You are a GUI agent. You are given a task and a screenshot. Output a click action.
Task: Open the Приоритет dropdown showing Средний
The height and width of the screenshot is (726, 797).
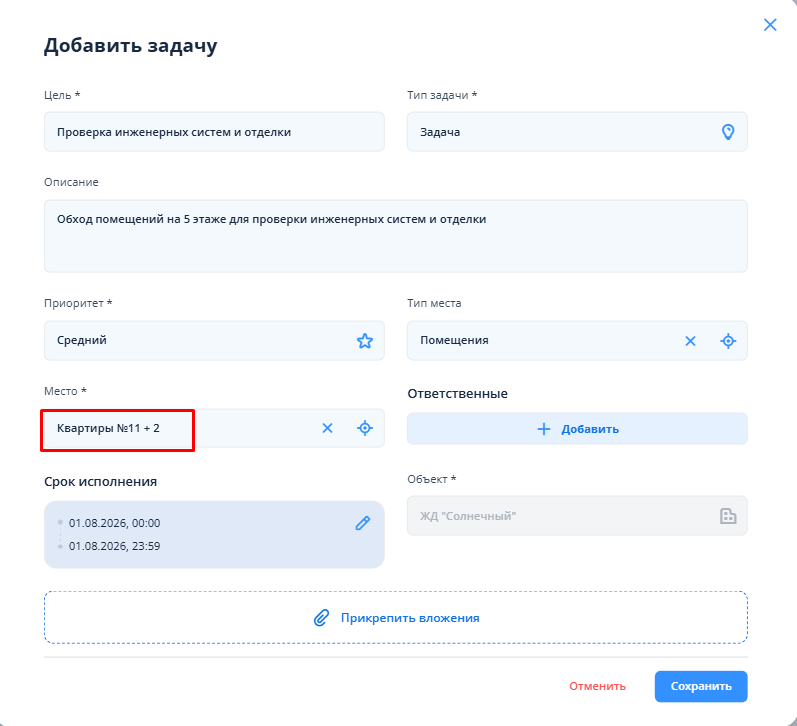point(214,340)
